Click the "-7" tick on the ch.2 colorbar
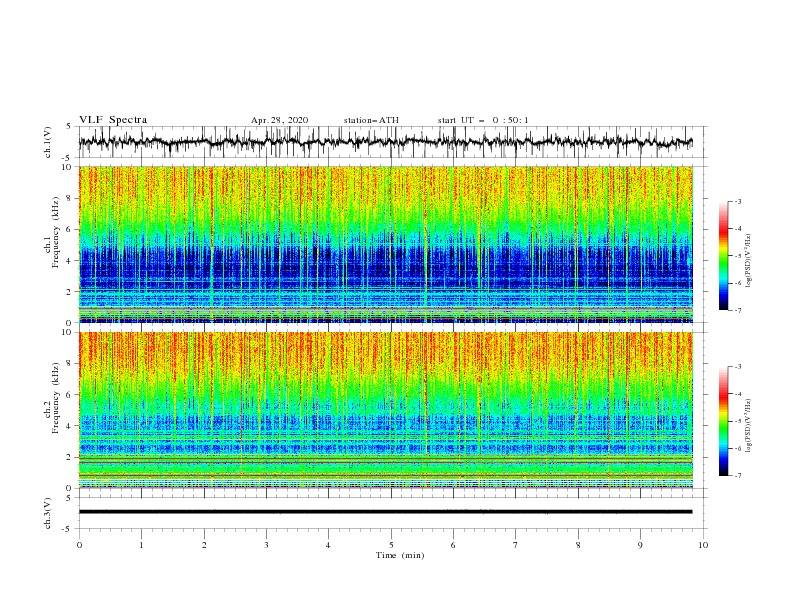The image size is (792, 612). click(738, 476)
